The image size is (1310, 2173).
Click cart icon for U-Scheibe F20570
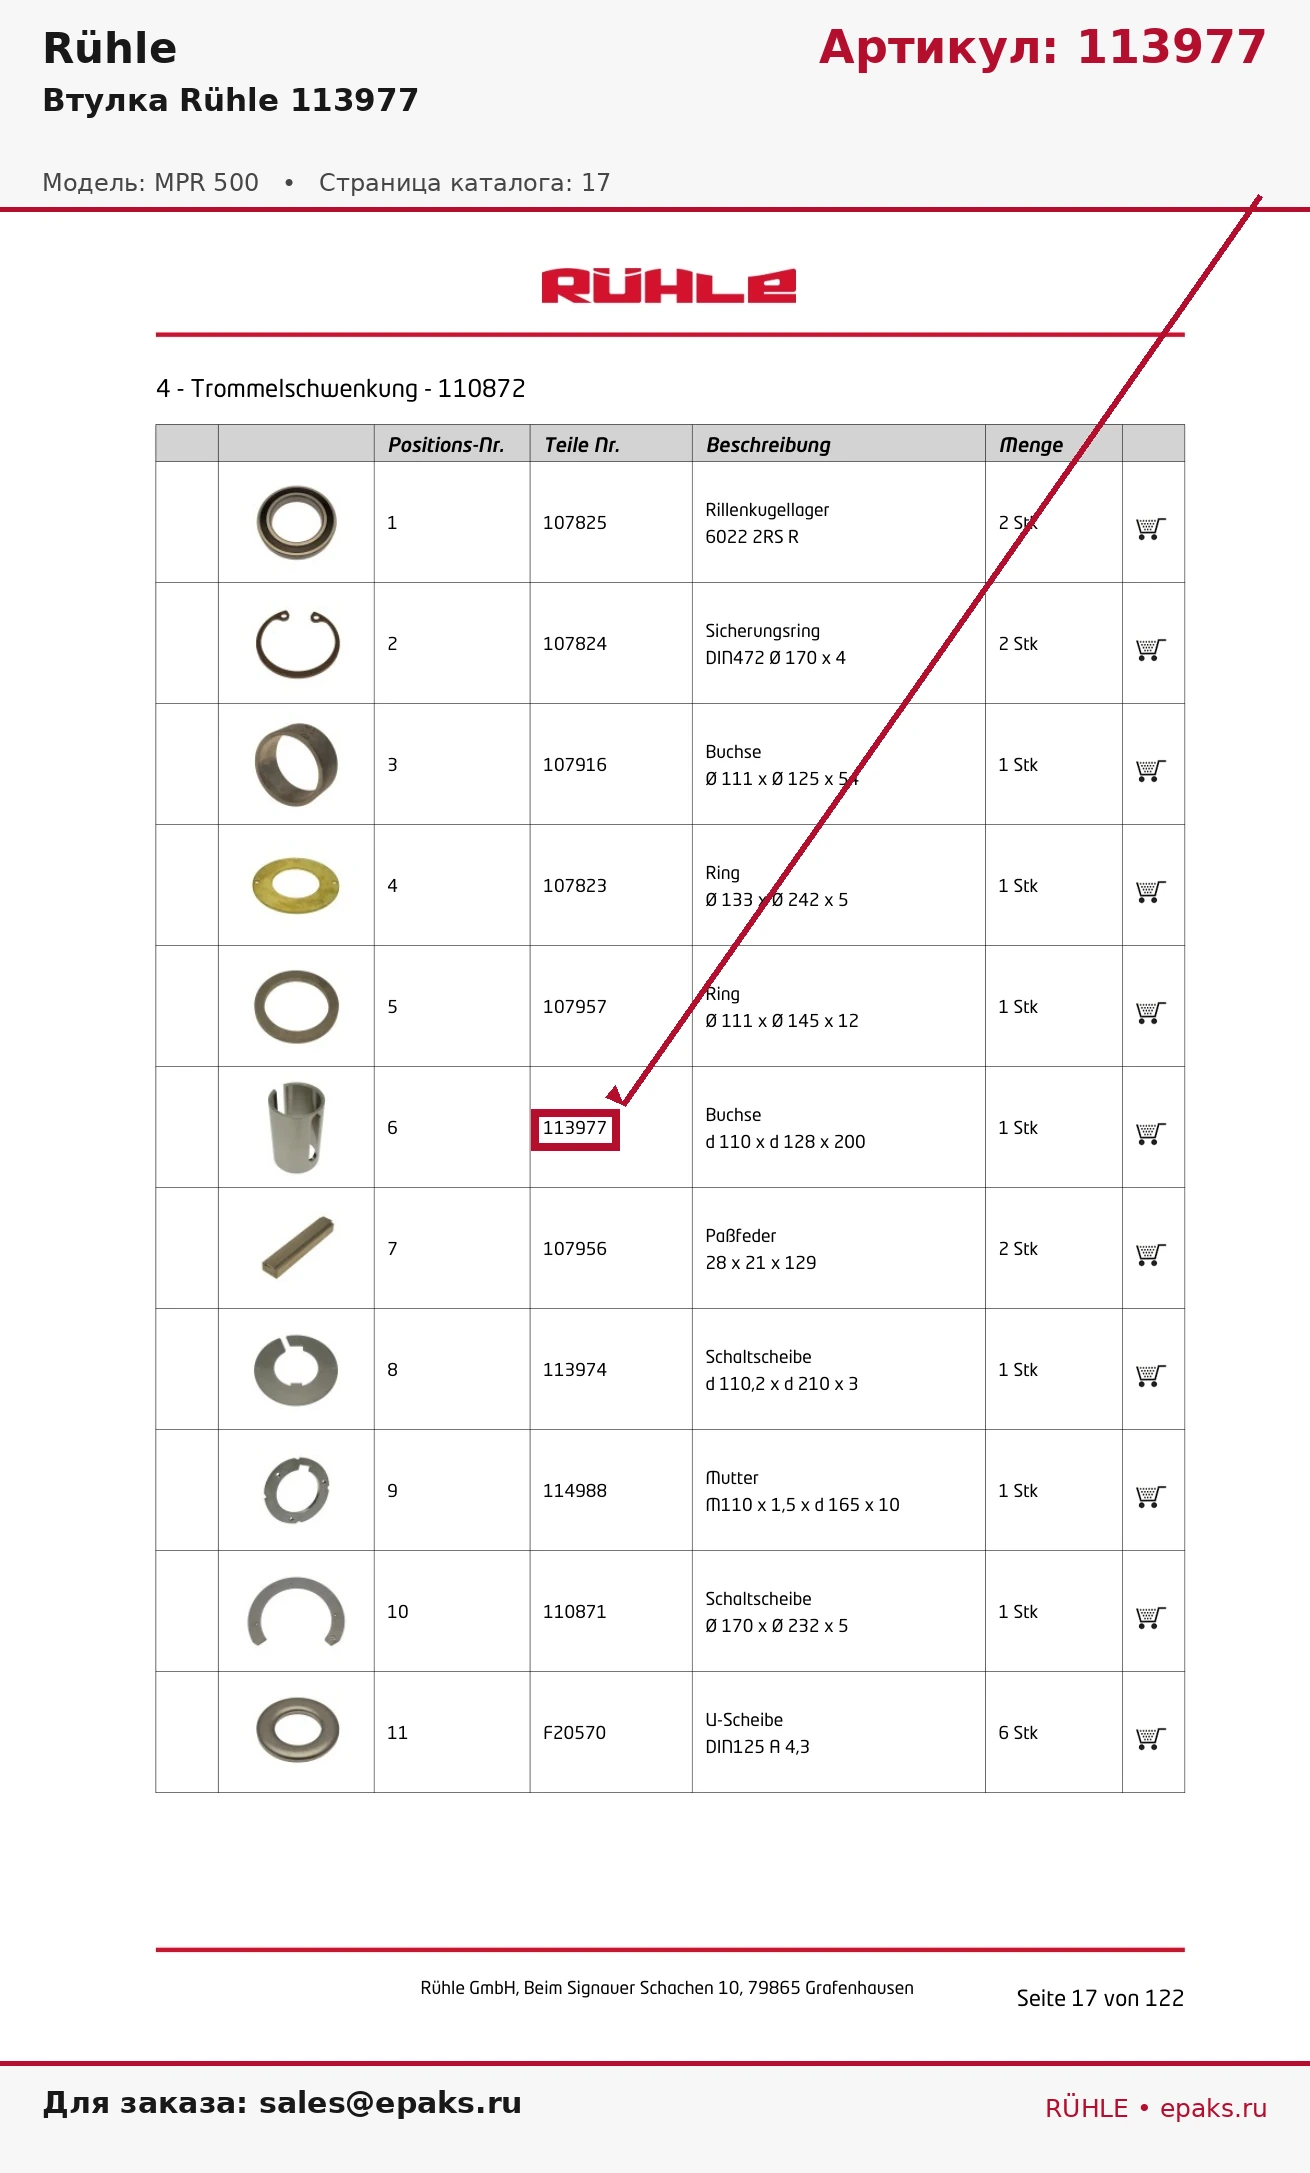click(1151, 1739)
